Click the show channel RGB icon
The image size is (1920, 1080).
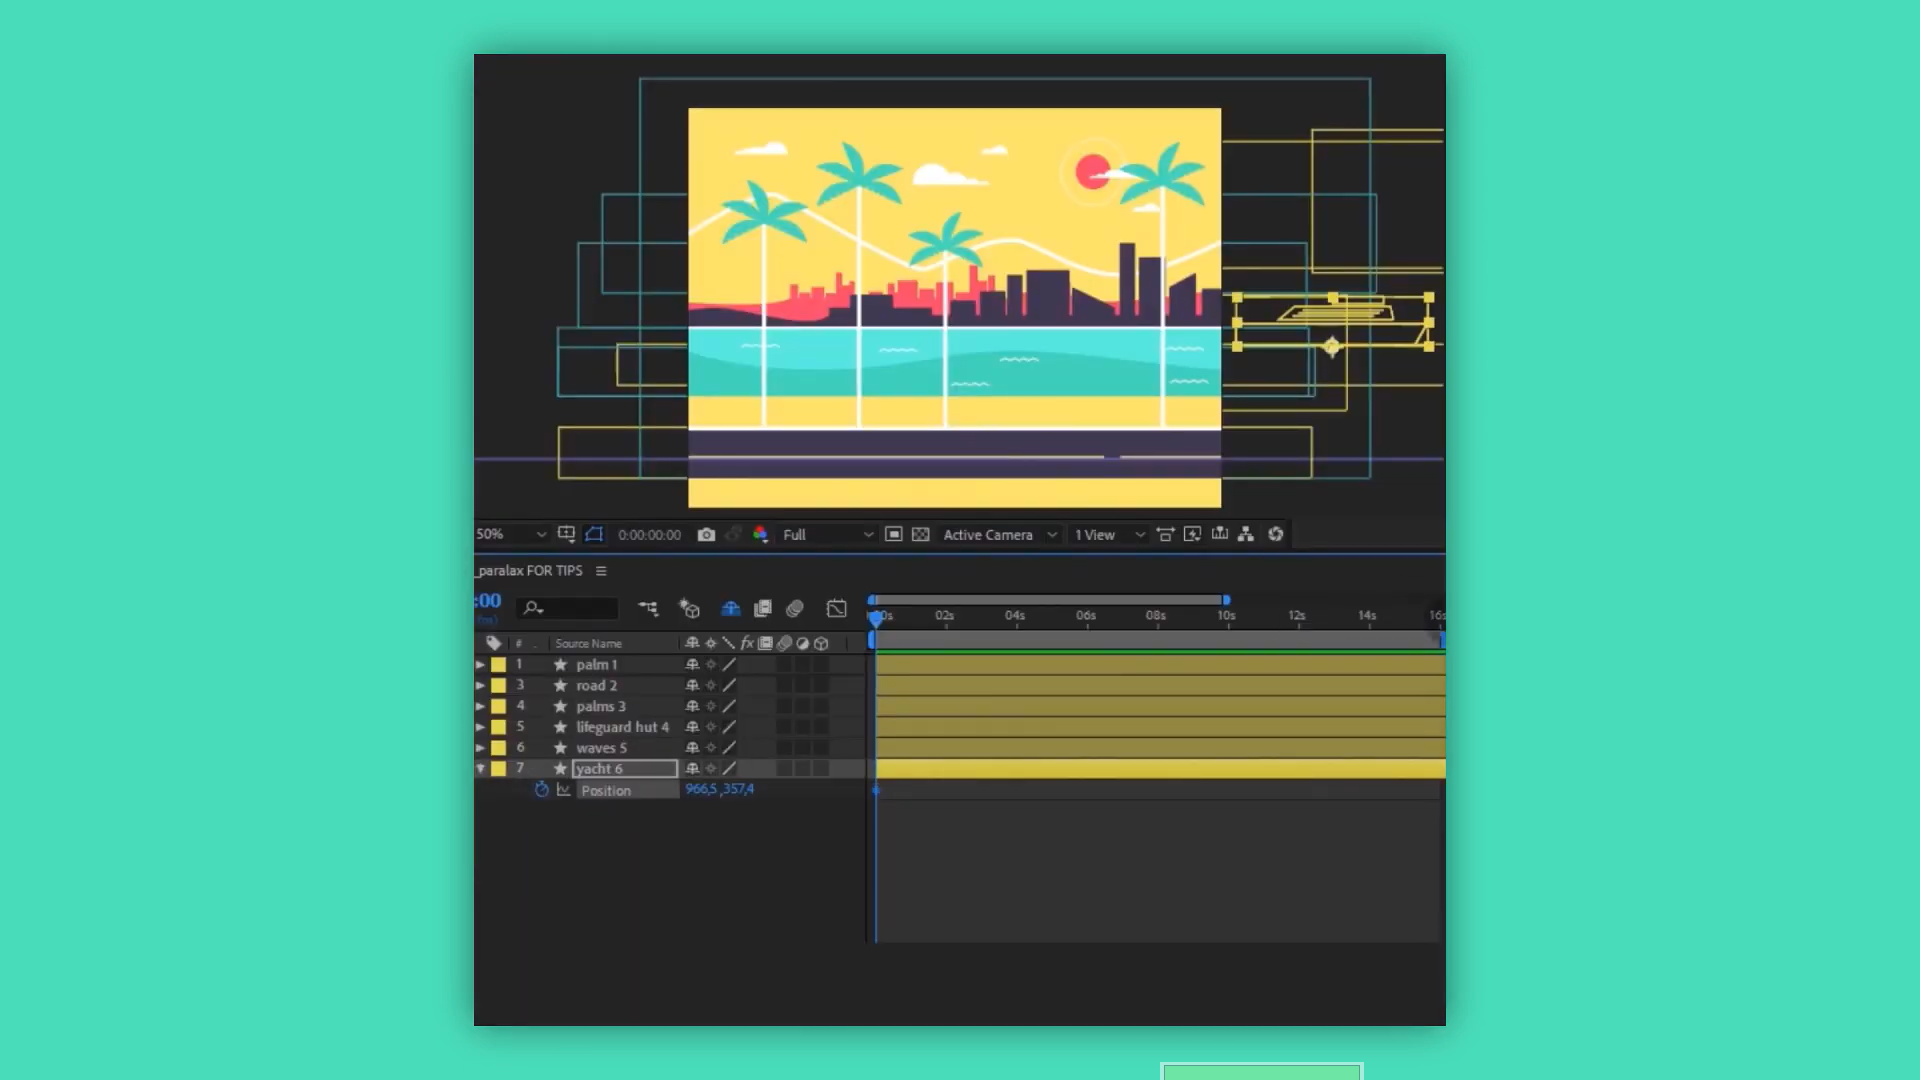(760, 535)
